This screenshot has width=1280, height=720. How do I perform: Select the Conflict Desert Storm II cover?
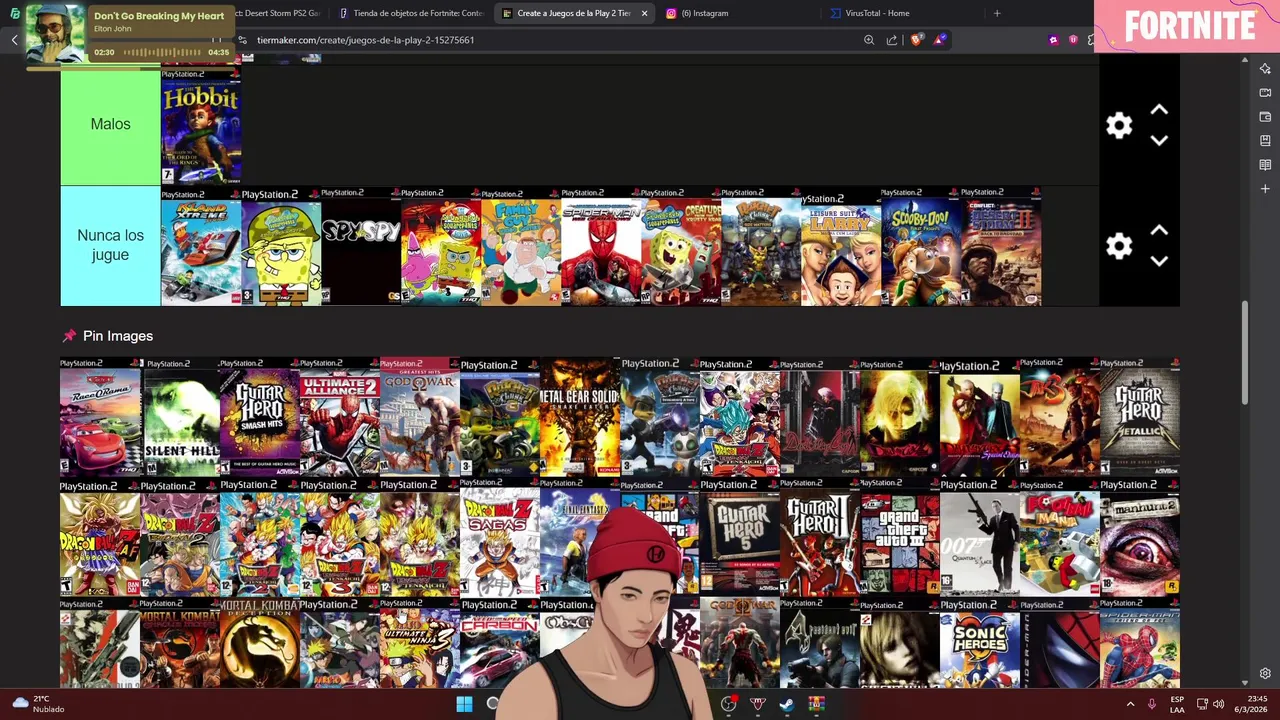coord(1001,246)
